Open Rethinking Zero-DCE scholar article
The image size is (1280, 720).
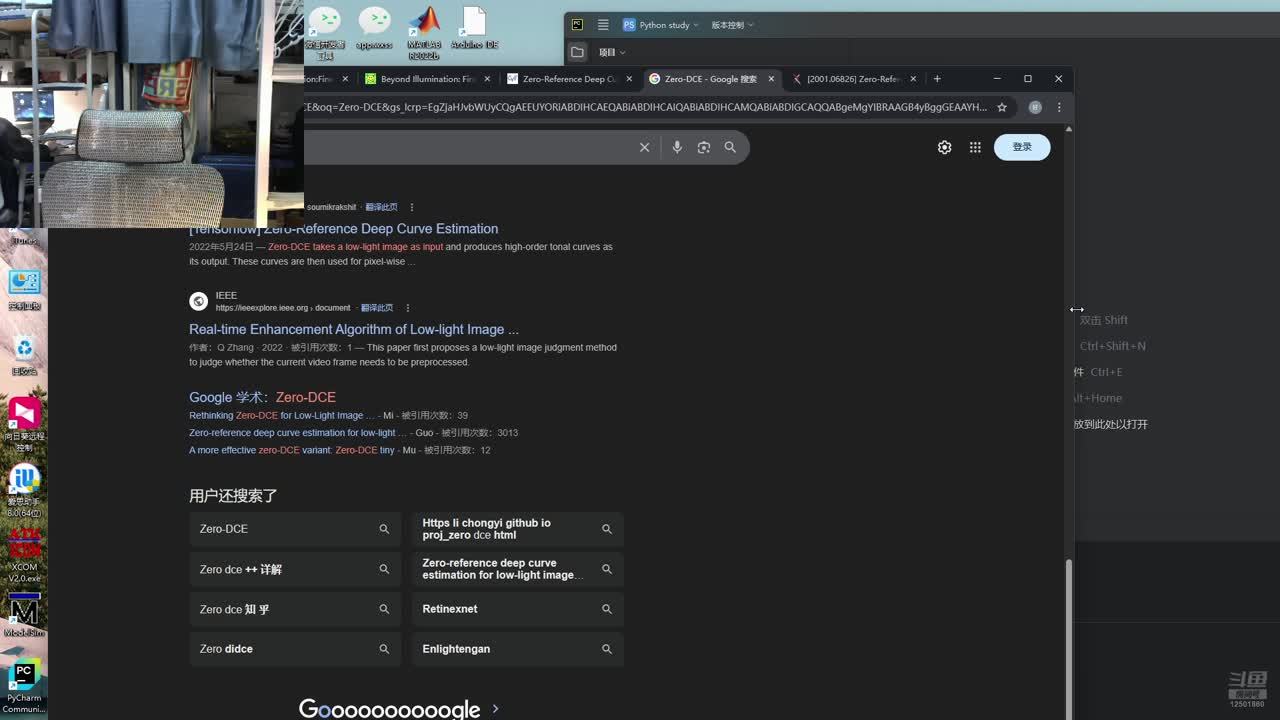coord(281,415)
